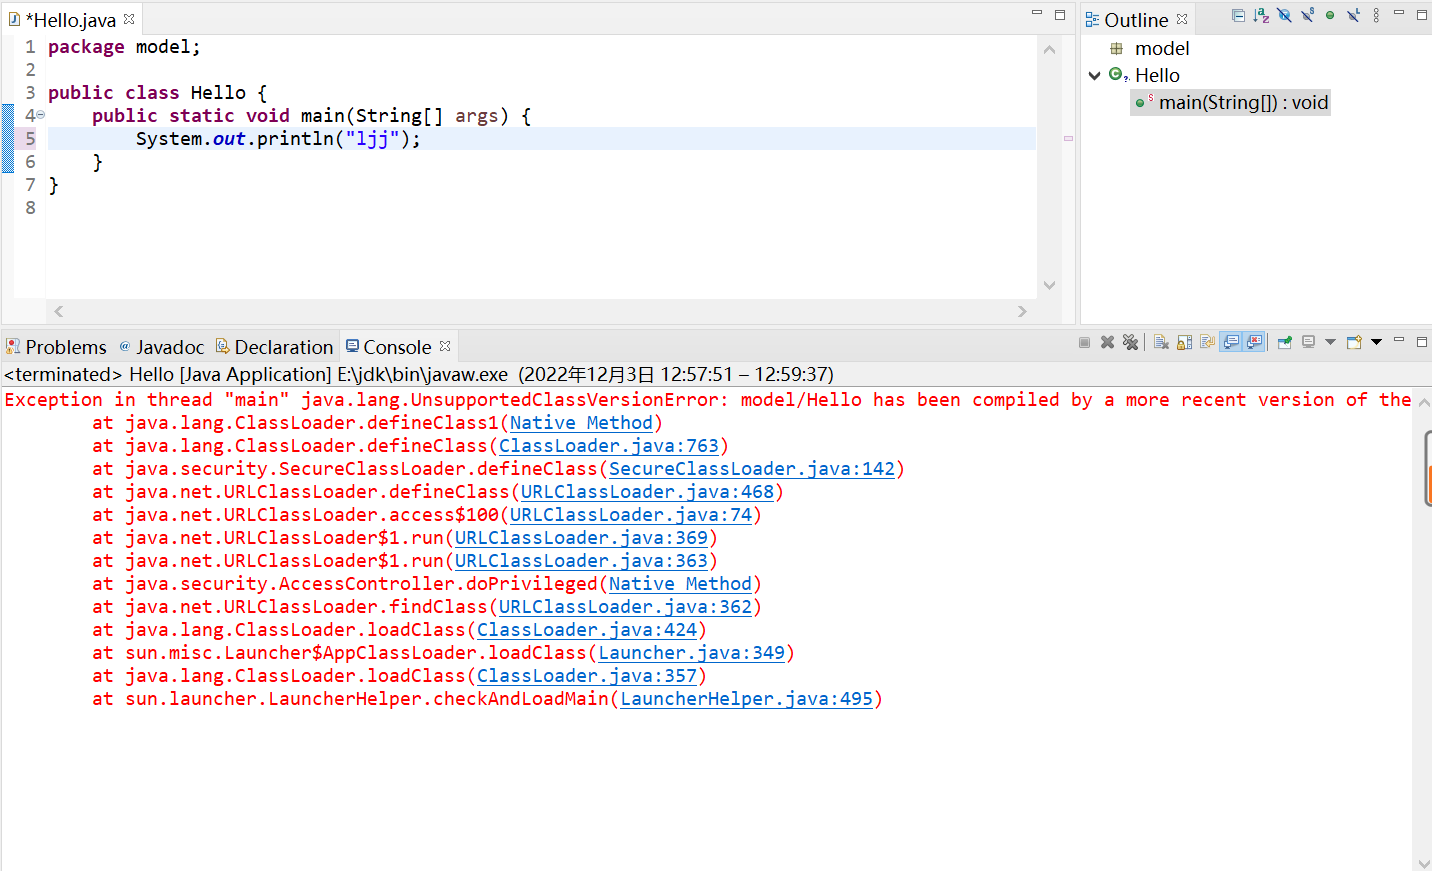Image resolution: width=1432 pixels, height=871 pixels.
Task: Click the editor vertical scrollbar down arrow
Action: [x=1049, y=285]
